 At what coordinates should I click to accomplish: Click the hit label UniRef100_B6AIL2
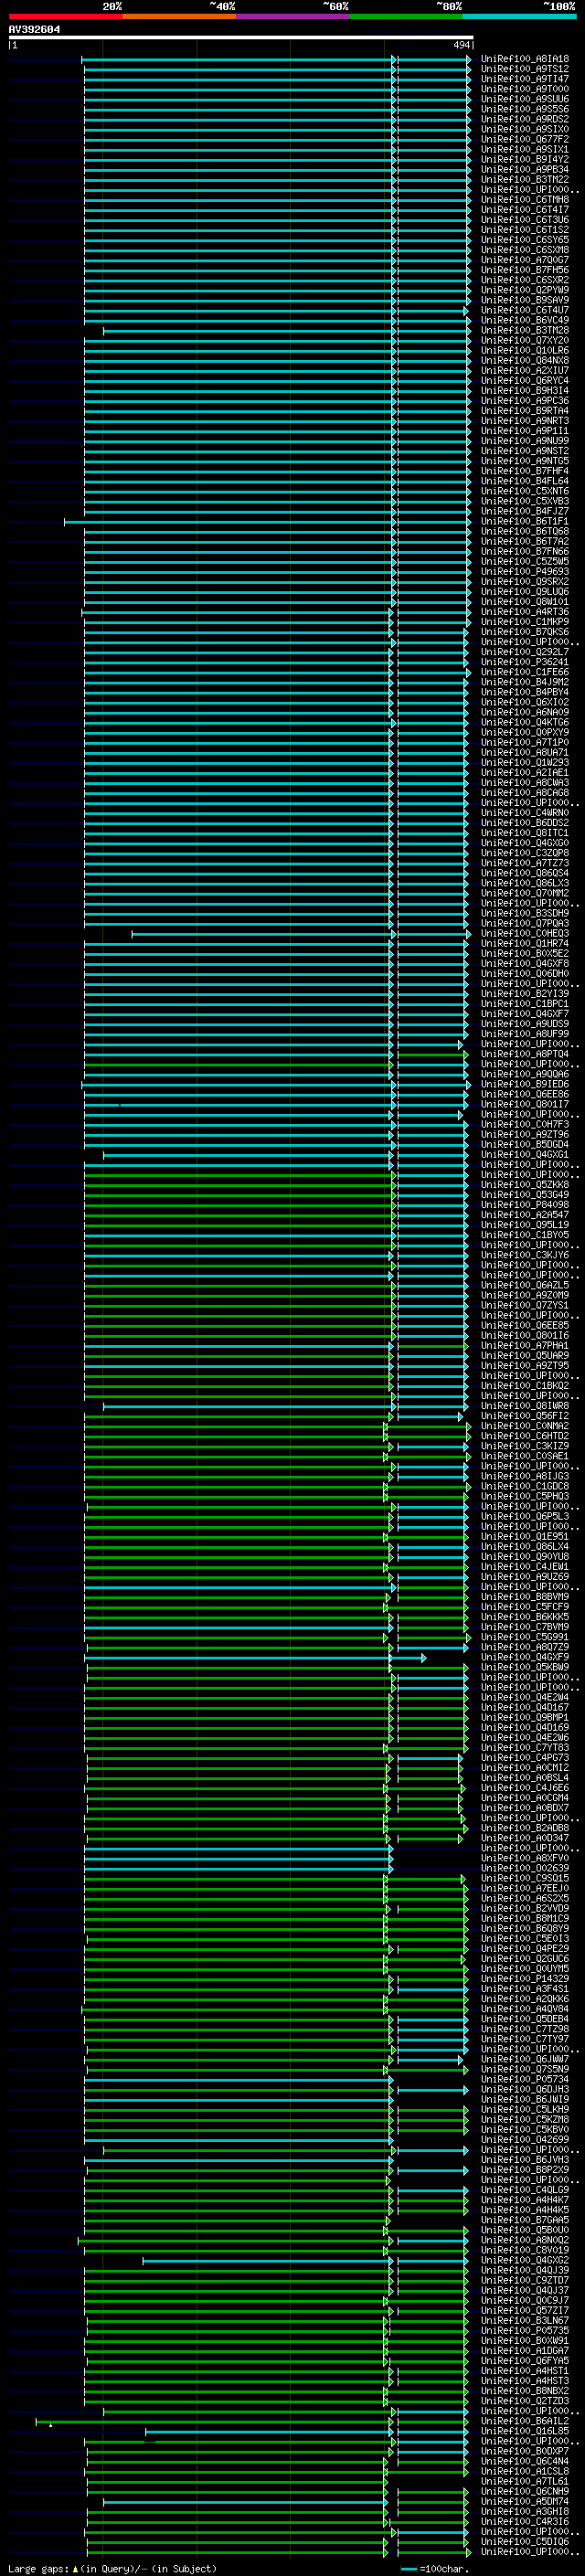tap(525, 2421)
